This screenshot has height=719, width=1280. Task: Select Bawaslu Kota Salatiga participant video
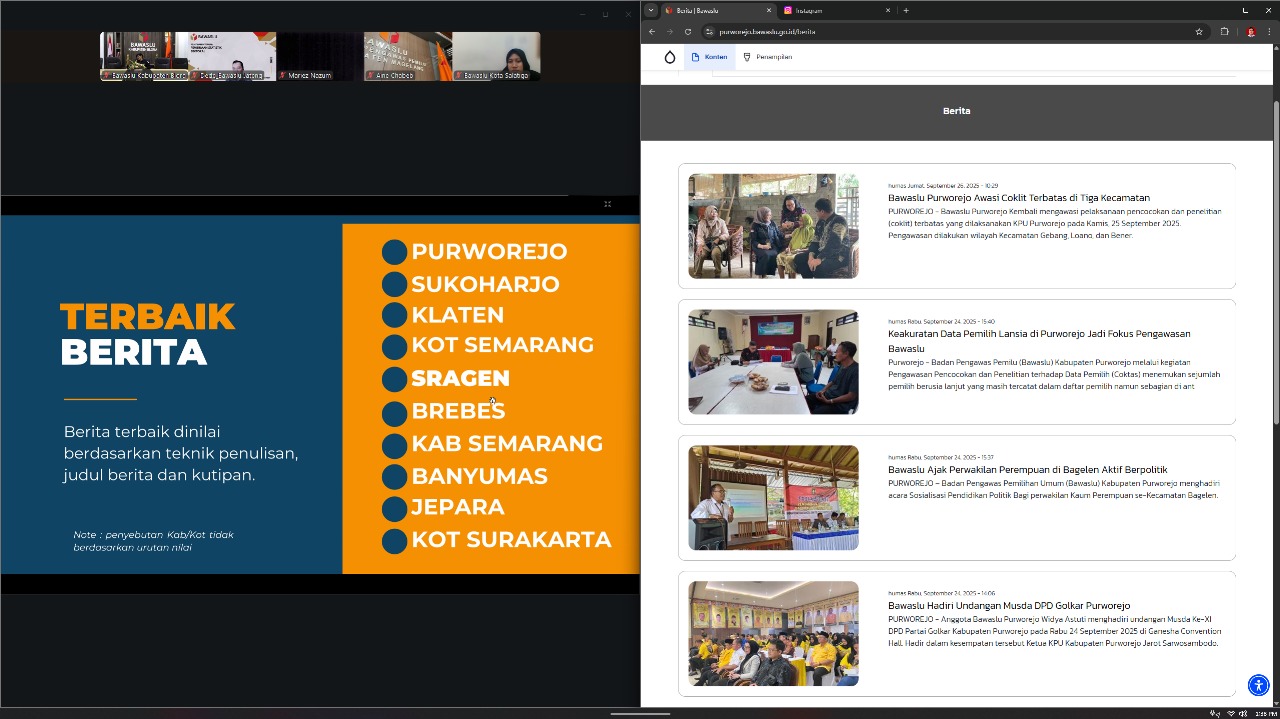[497, 56]
